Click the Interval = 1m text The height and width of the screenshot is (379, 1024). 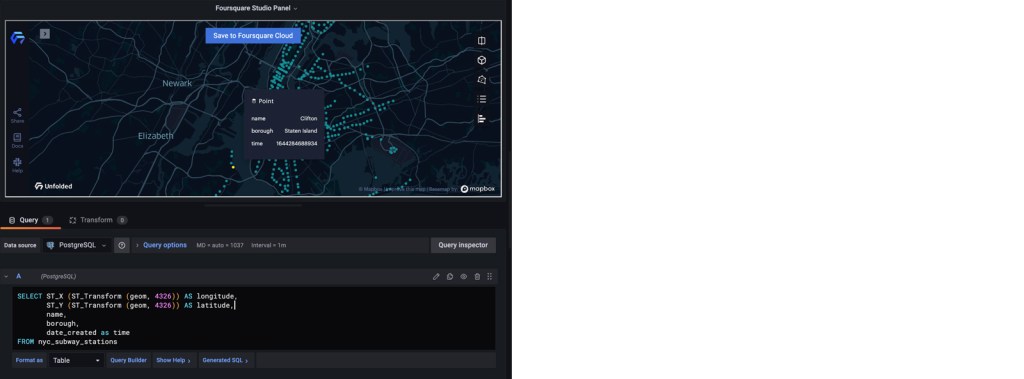coord(268,245)
